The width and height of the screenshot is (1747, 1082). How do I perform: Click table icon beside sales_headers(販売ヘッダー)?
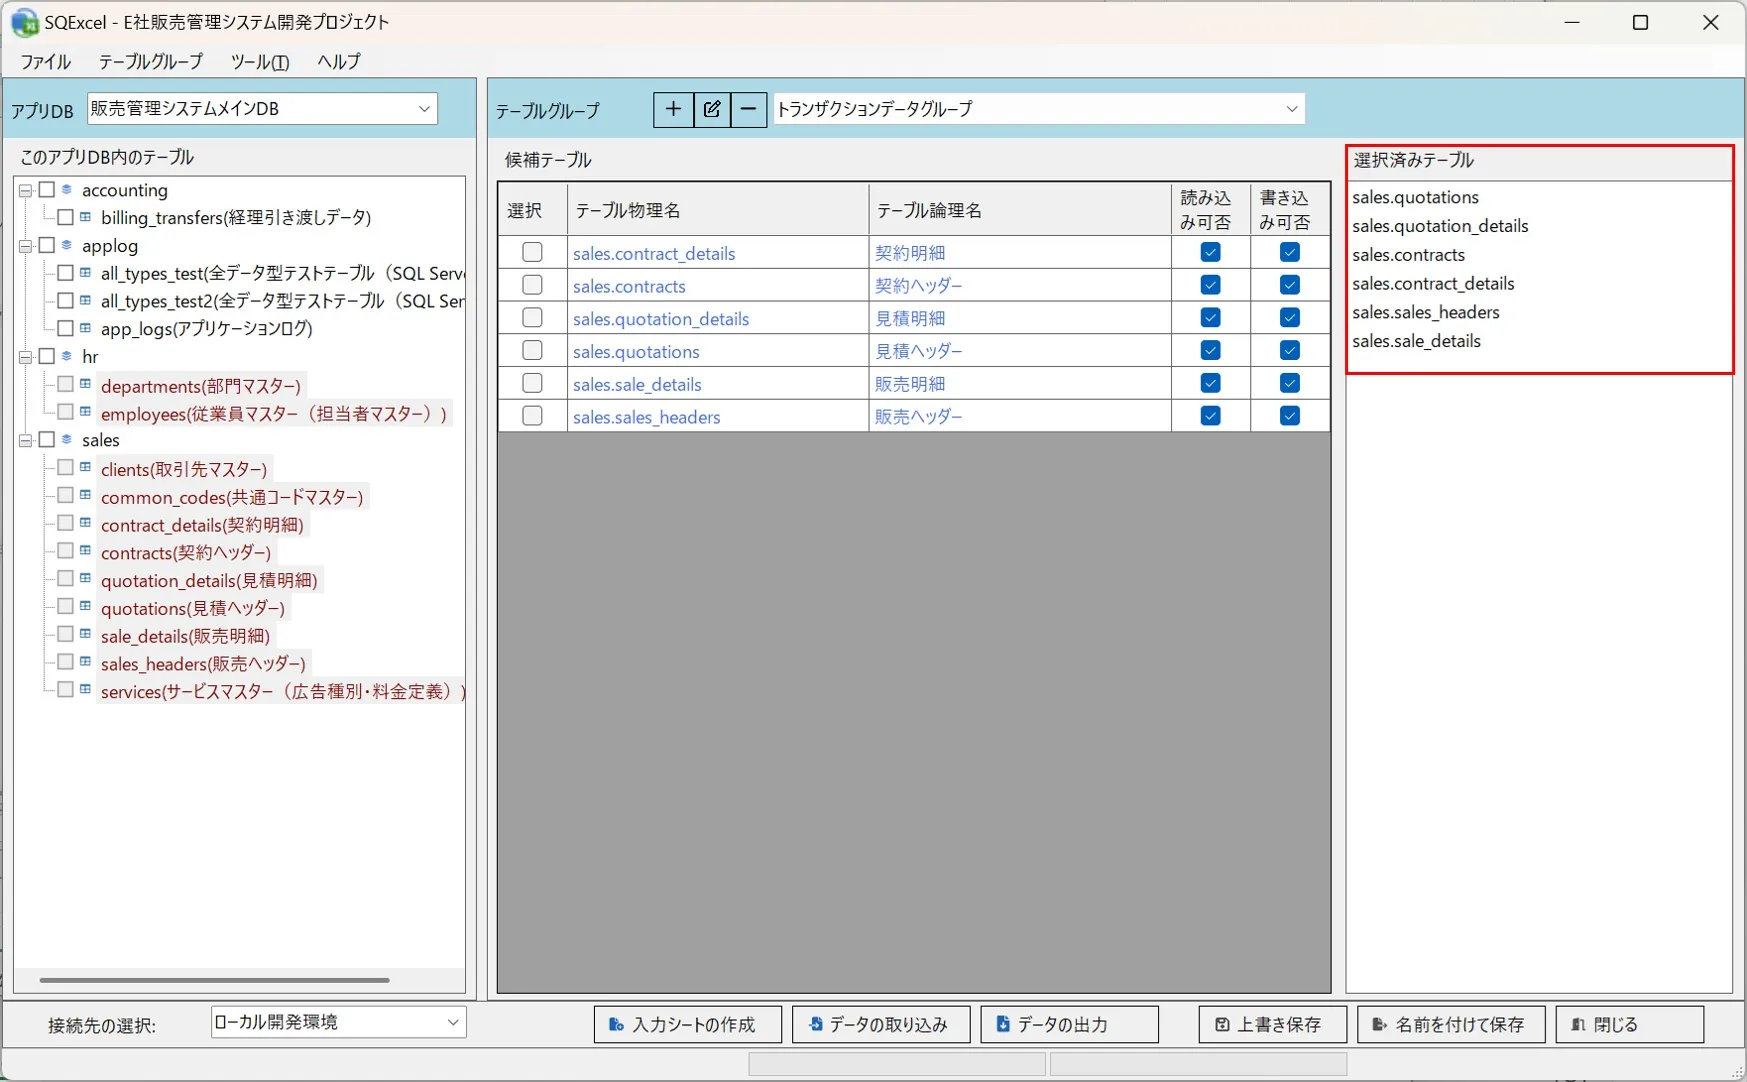(x=86, y=662)
